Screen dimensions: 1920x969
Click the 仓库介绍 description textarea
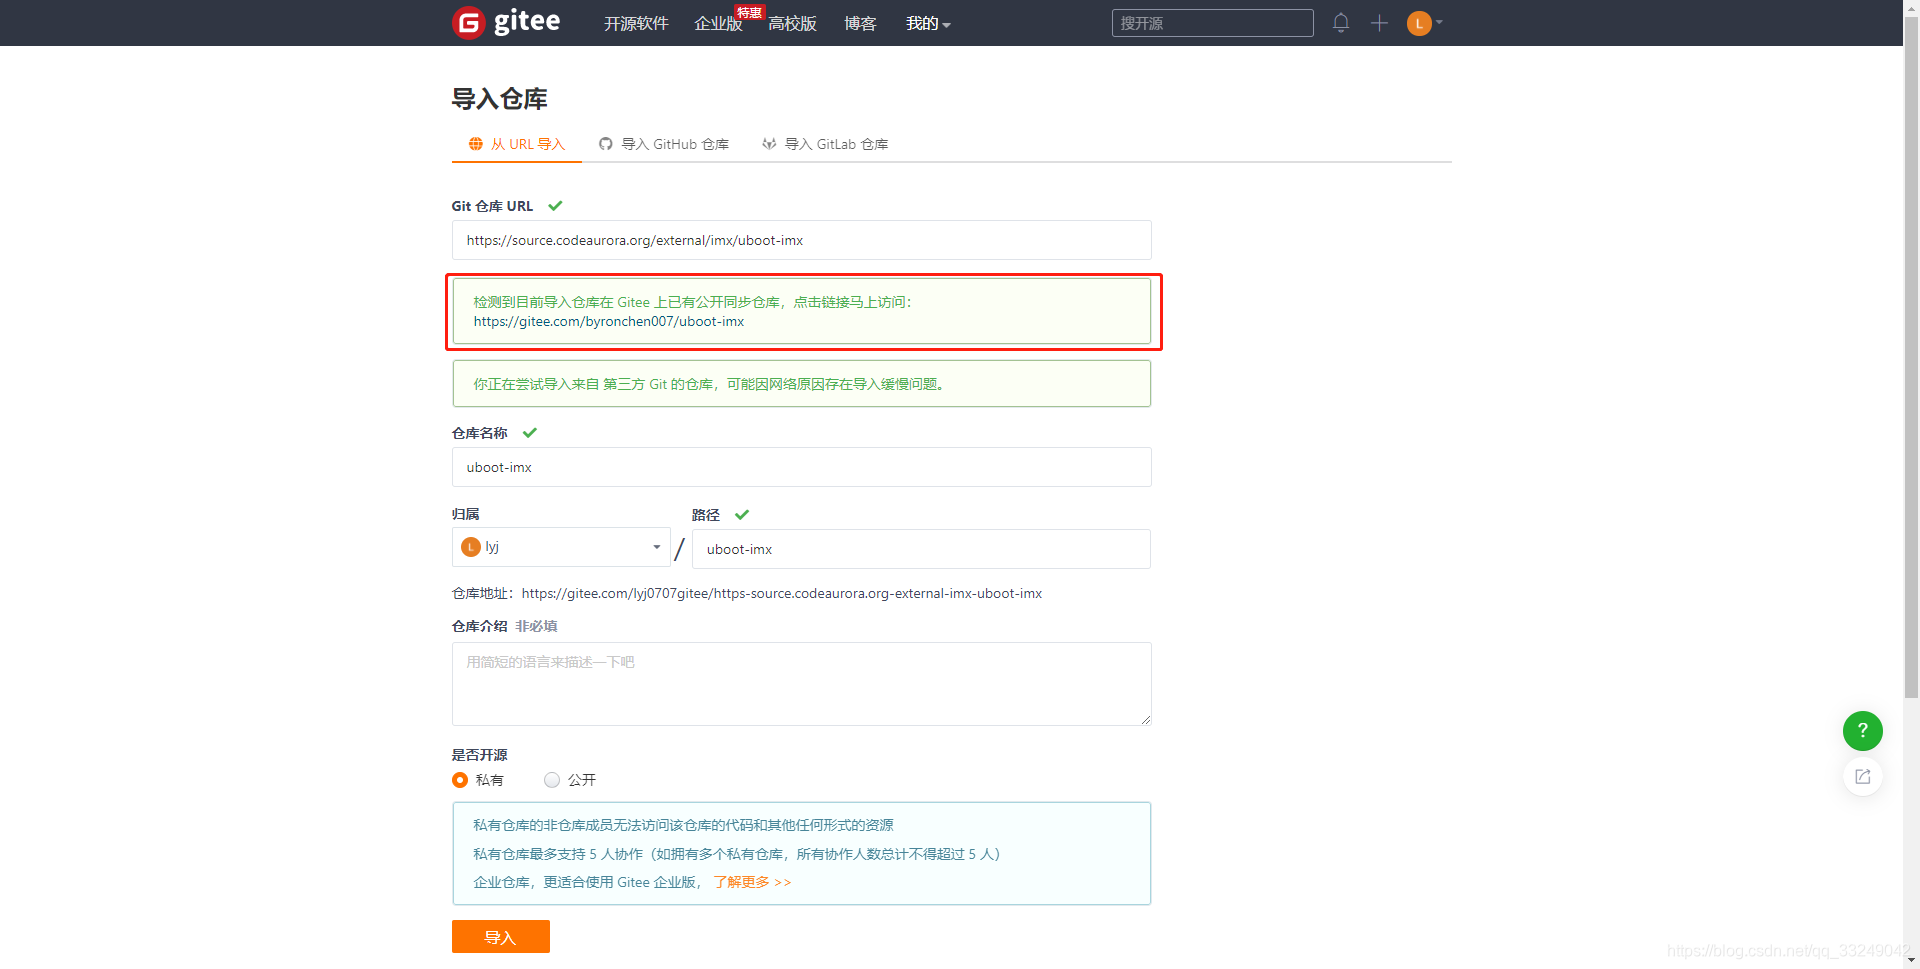(801, 684)
